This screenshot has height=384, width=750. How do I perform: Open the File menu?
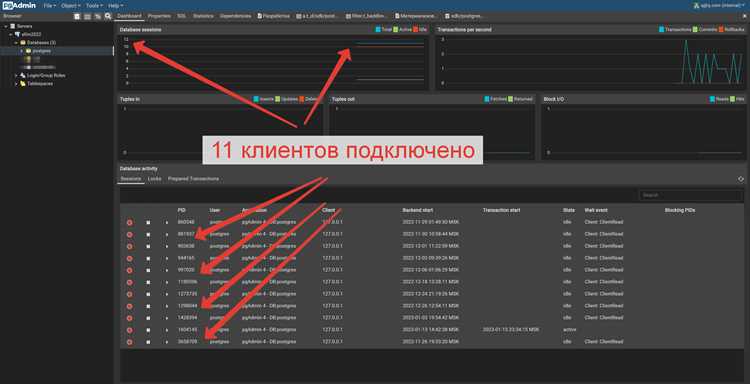point(49,6)
